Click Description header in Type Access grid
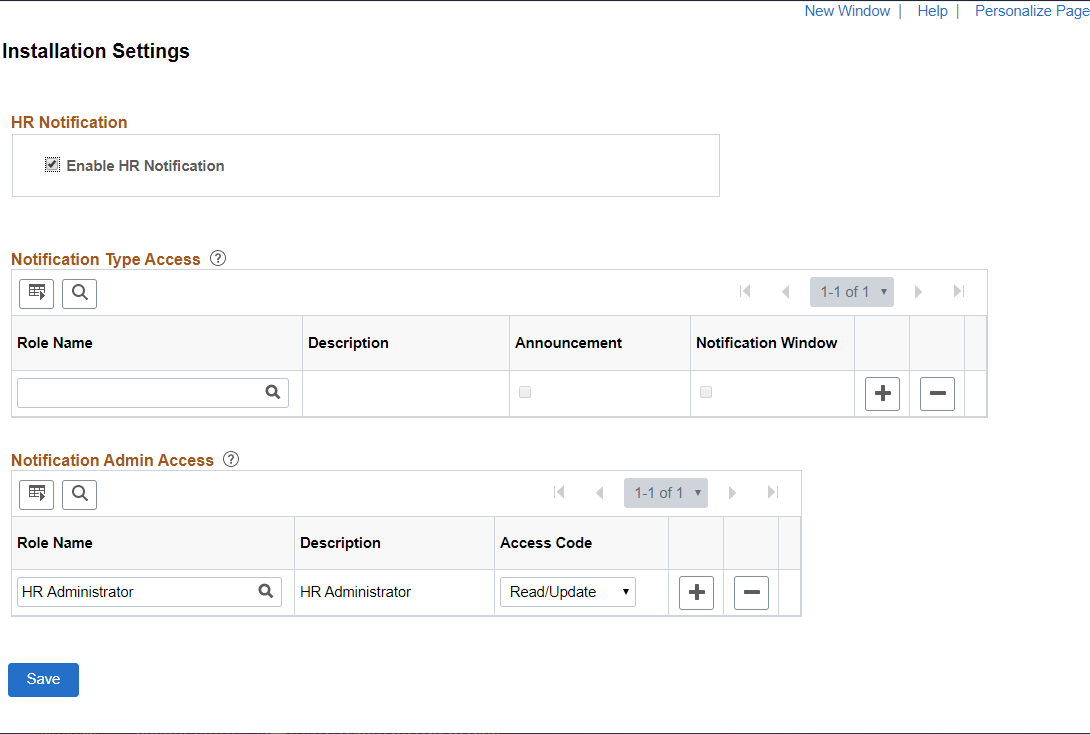Screen dimensions: 1090x734 (348, 343)
